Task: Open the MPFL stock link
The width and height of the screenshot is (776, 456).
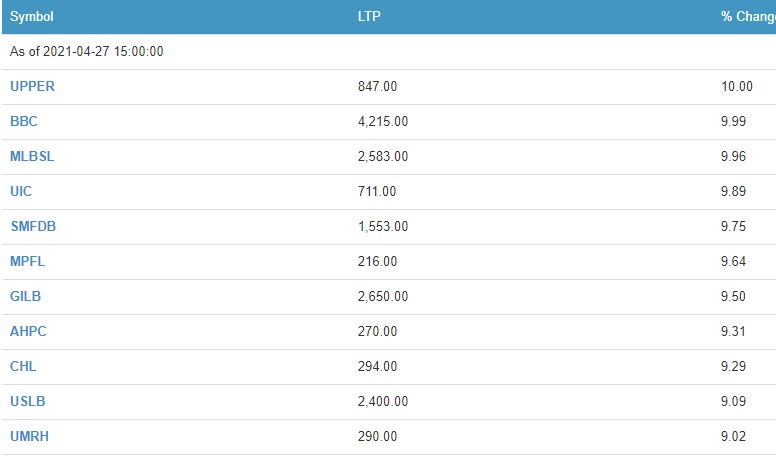Action: point(28,262)
